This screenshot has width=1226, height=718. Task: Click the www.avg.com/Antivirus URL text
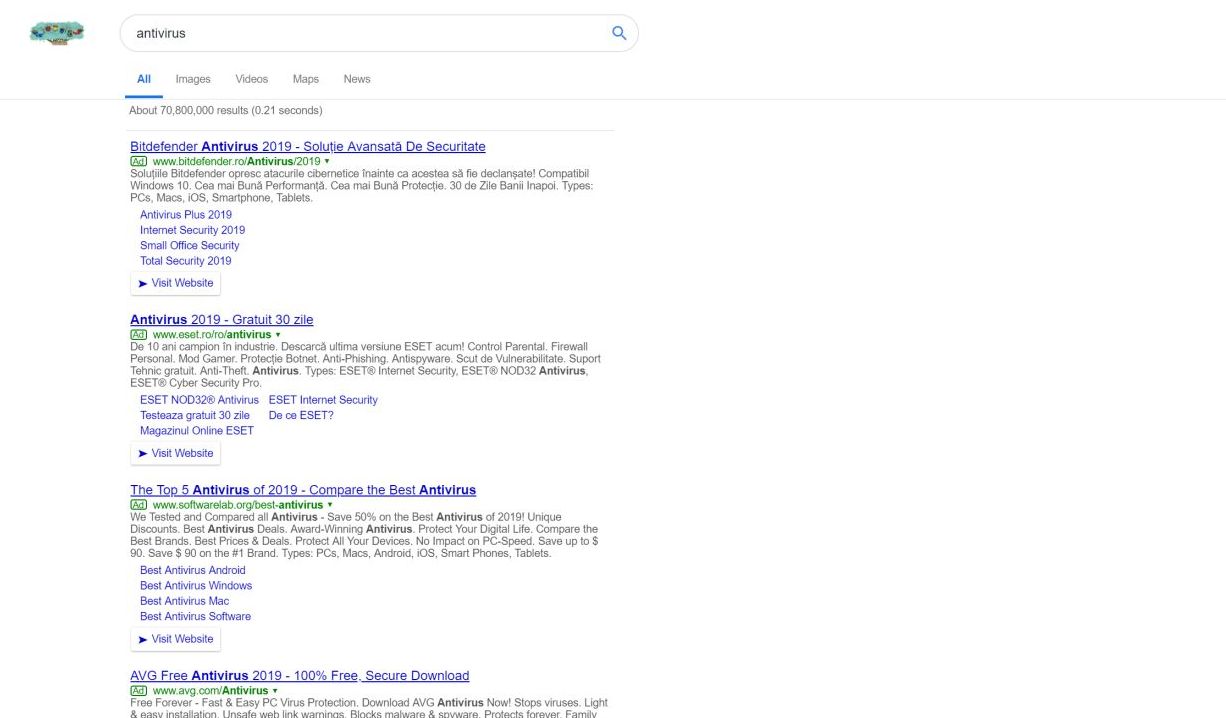pyautogui.click(x=210, y=691)
